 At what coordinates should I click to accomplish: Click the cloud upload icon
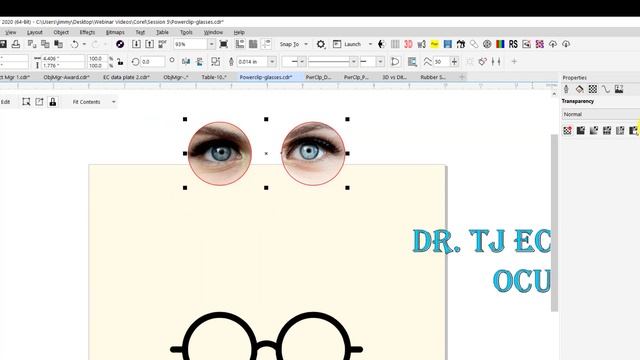(553, 44)
